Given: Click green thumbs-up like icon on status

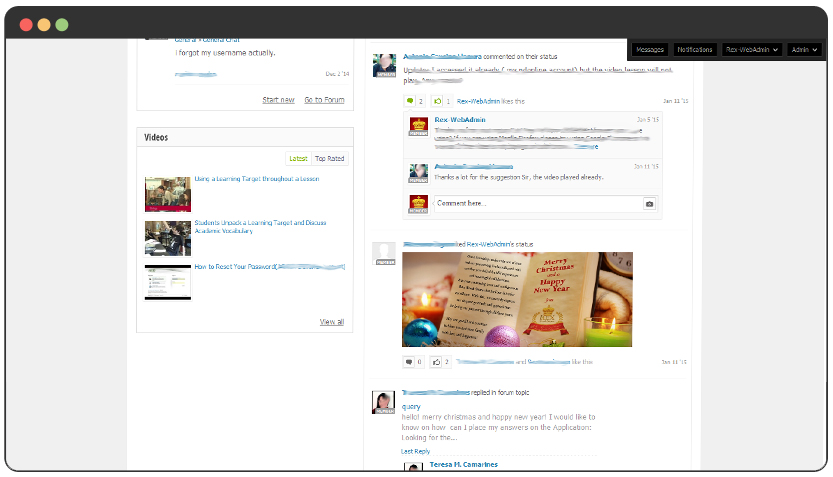Looking at the screenshot, I should coord(437,101).
